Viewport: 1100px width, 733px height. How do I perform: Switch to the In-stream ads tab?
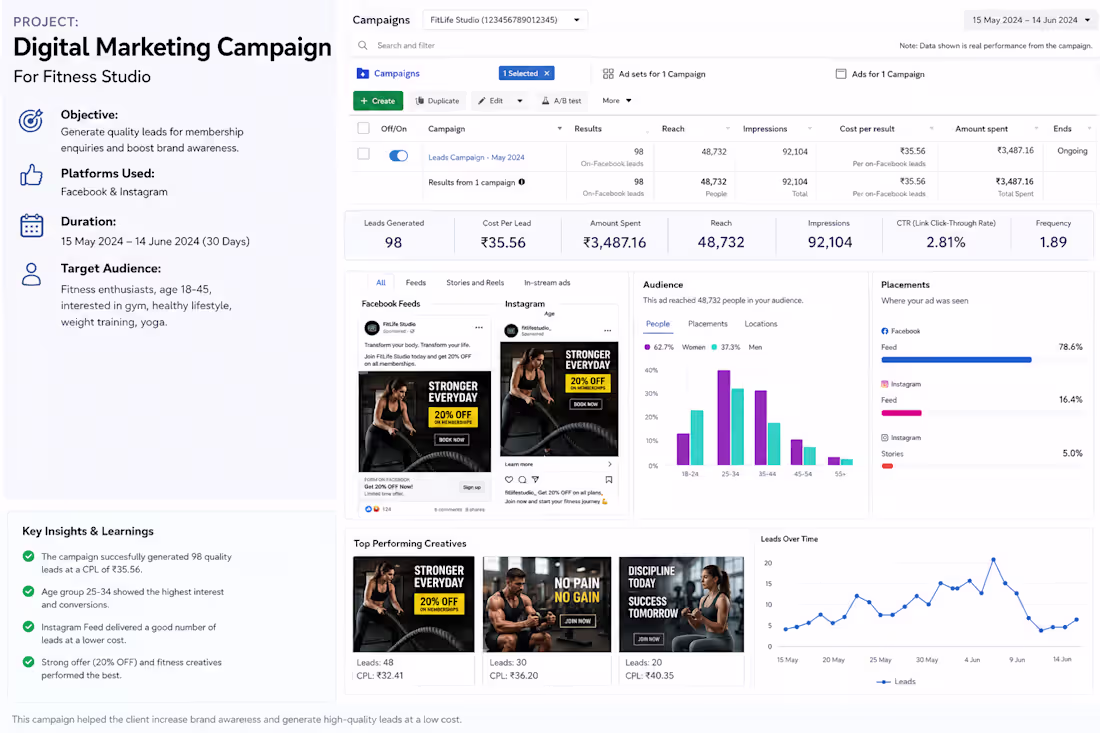pyautogui.click(x=547, y=283)
